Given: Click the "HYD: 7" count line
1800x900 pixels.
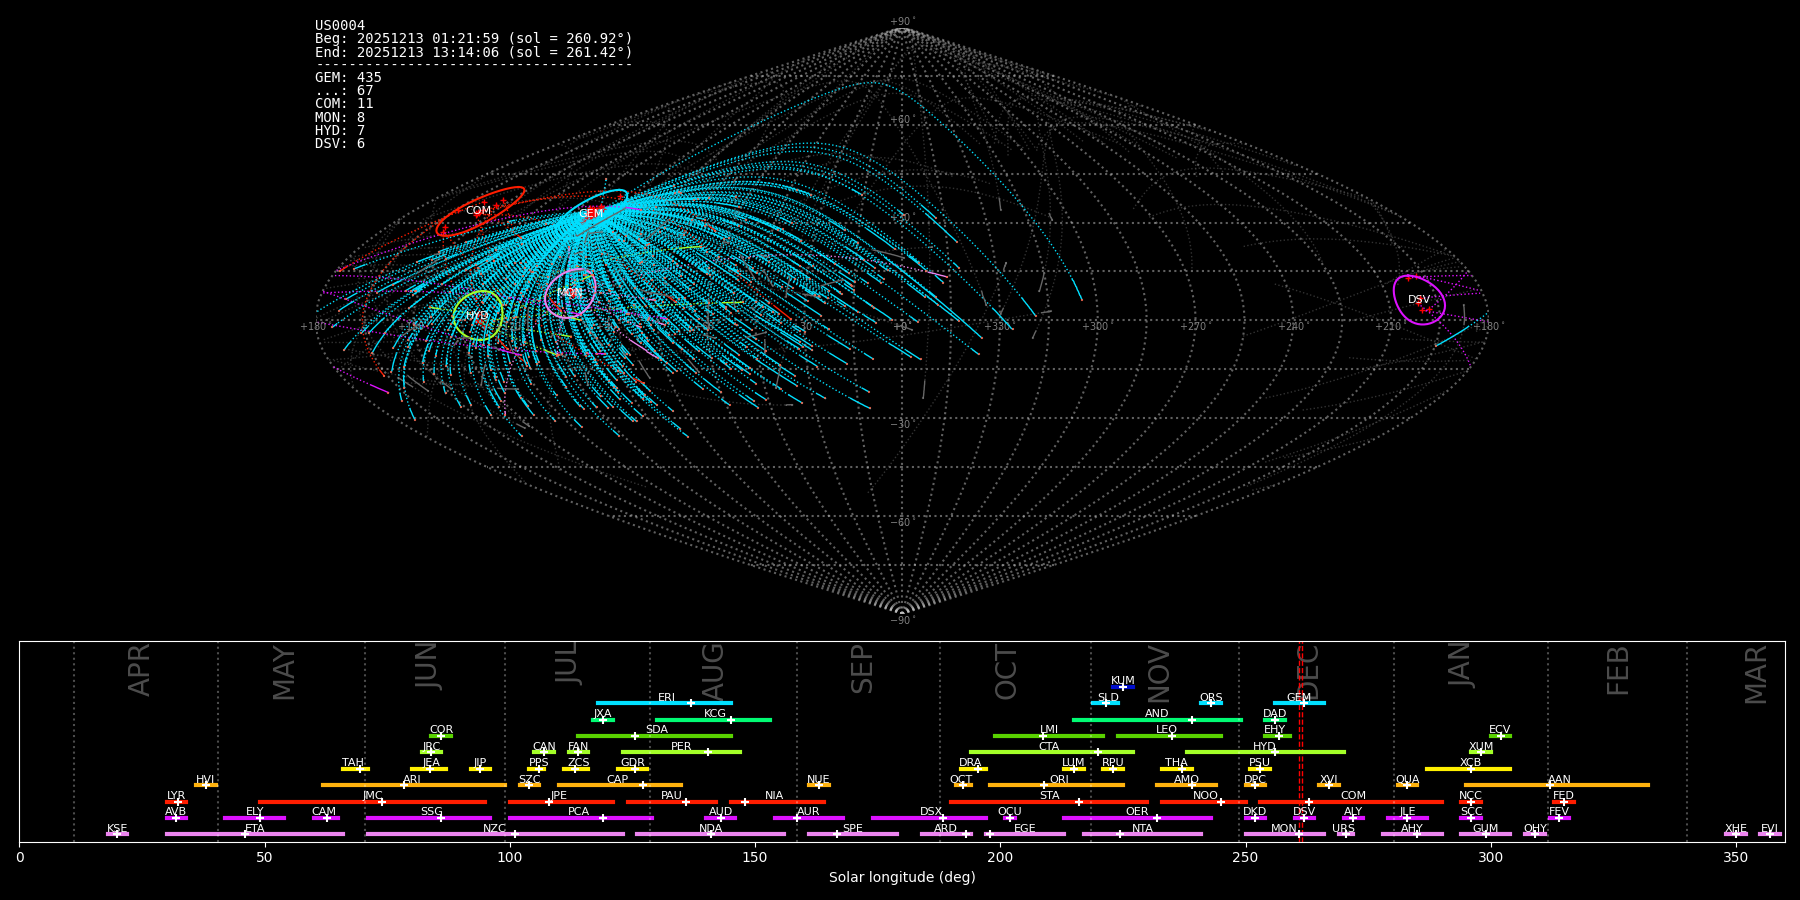Looking at the screenshot, I should (340, 131).
